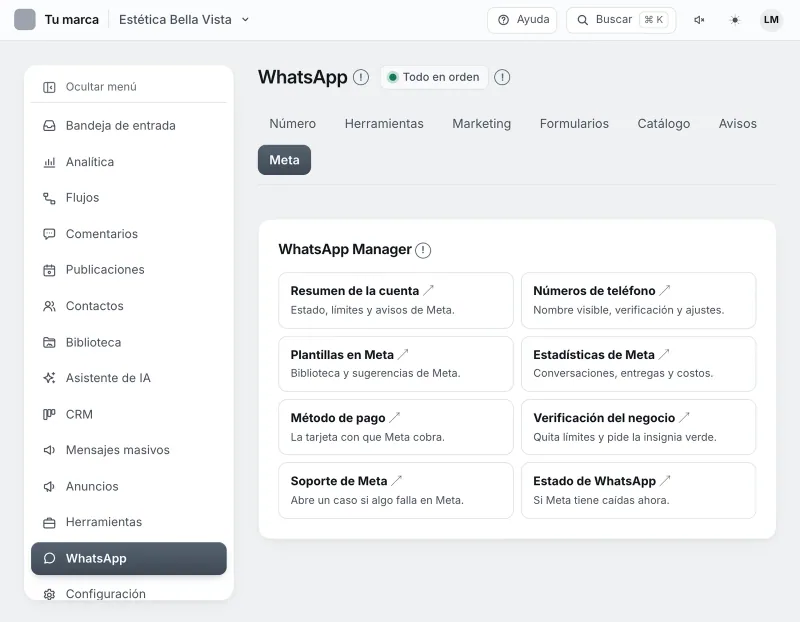Click external arrow icon on Plantillas en Meta
Image resolution: width=800 pixels, height=622 pixels.
[x=403, y=354]
